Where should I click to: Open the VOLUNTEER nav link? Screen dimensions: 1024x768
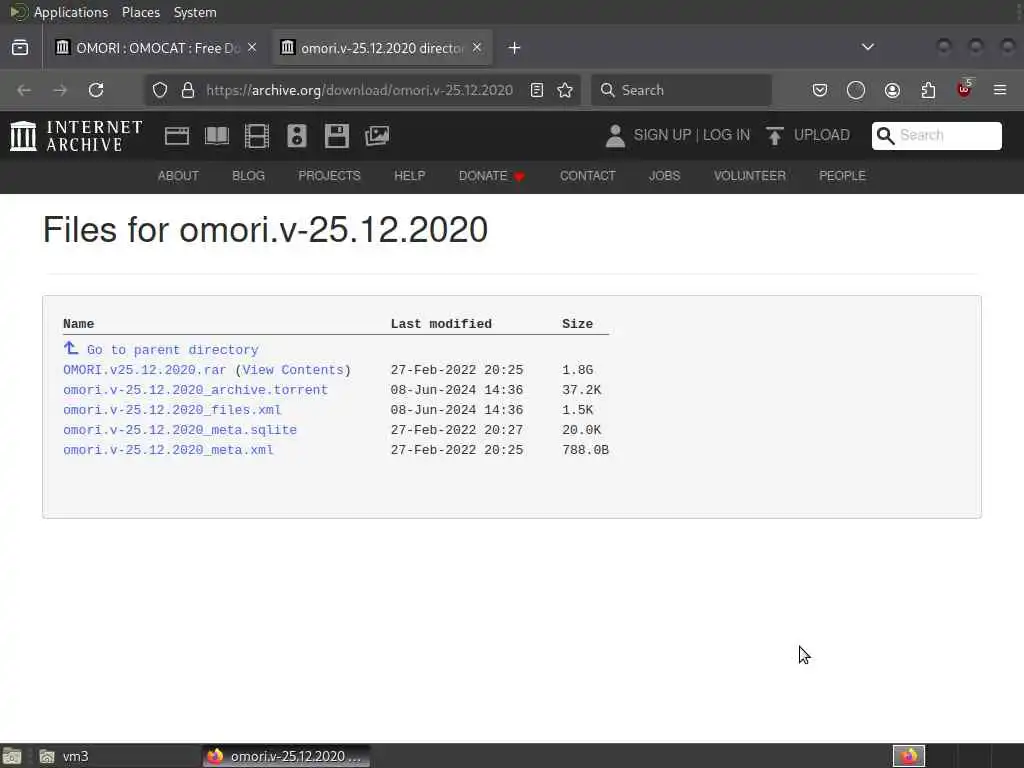click(750, 176)
